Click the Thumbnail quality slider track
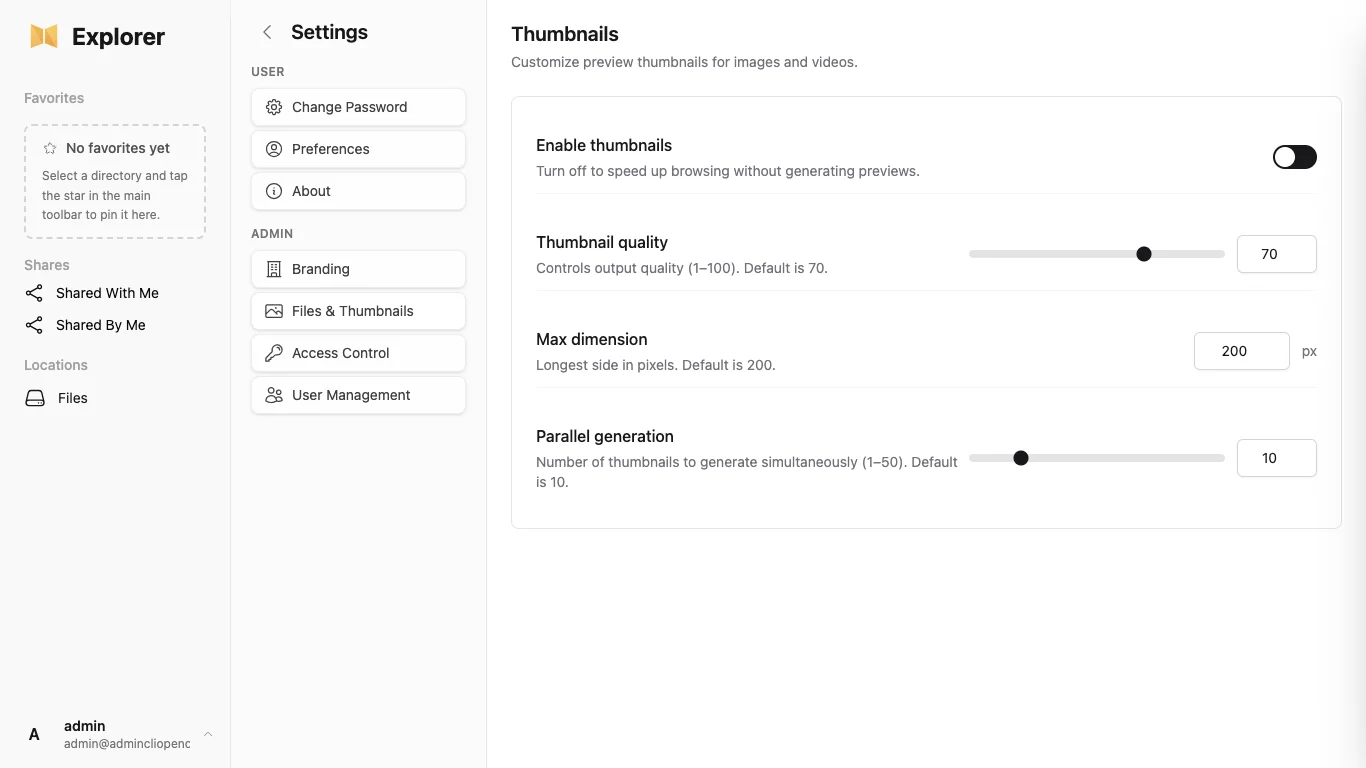Screen dimensions: 1366x768 point(1096,254)
